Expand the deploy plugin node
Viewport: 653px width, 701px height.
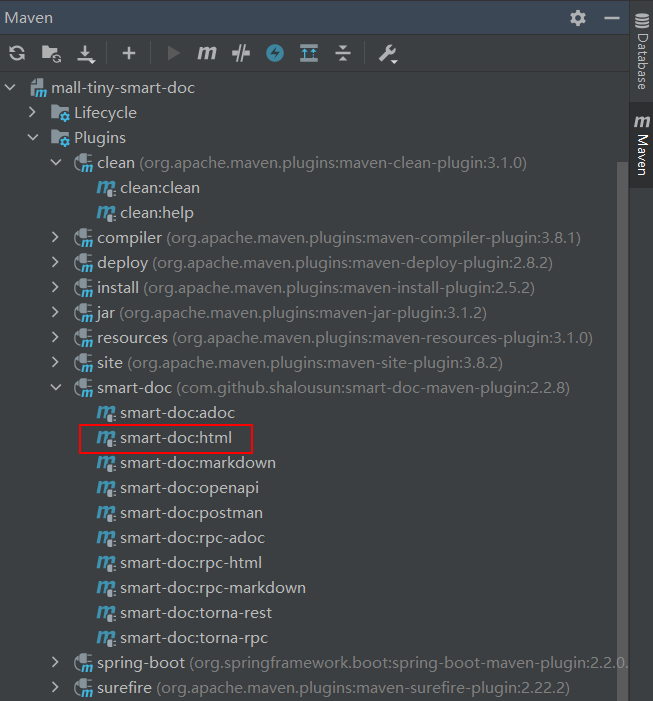tap(55, 262)
